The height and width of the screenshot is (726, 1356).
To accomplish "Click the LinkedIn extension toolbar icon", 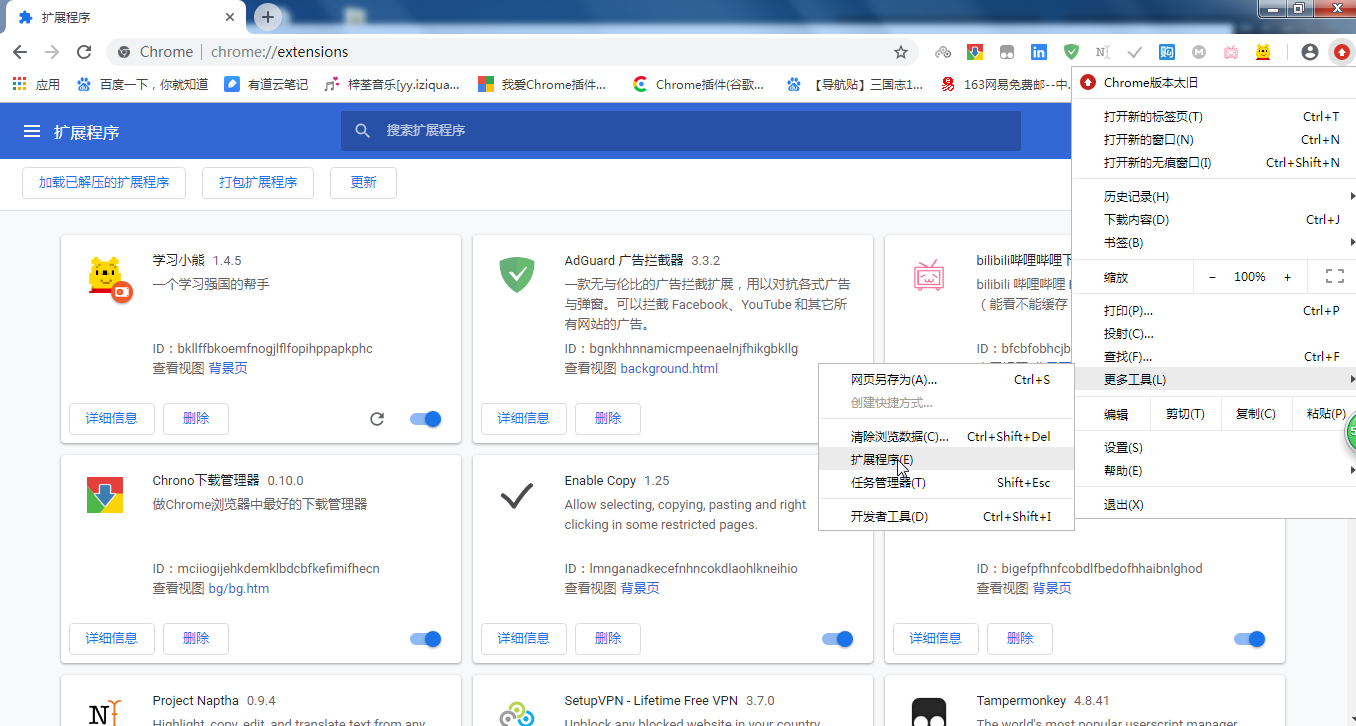I will click(x=1039, y=52).
